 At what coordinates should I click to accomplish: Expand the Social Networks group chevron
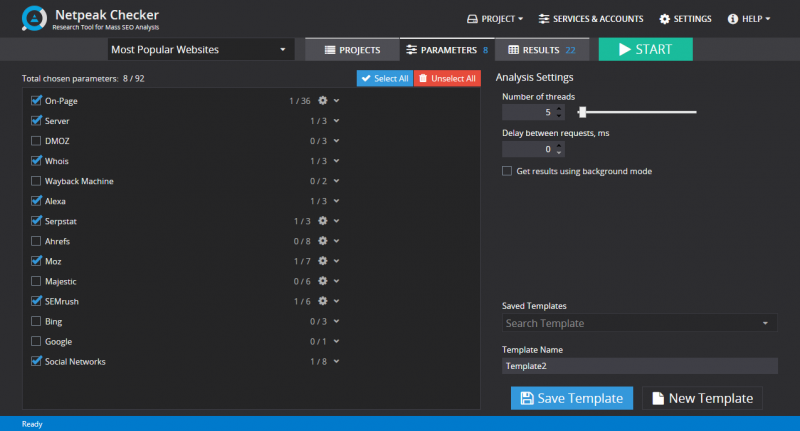pyautogui.click(x=337, y=361)
